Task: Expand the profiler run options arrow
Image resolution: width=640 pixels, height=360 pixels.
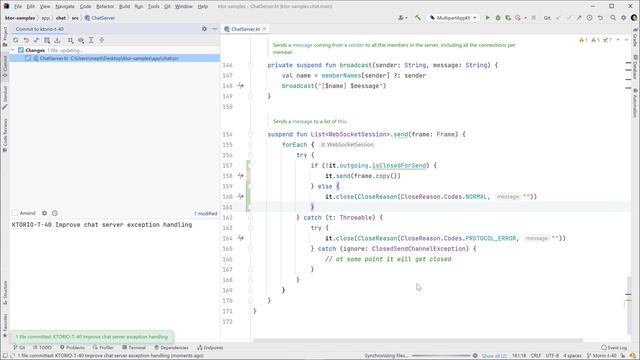Action: (525, 18)
